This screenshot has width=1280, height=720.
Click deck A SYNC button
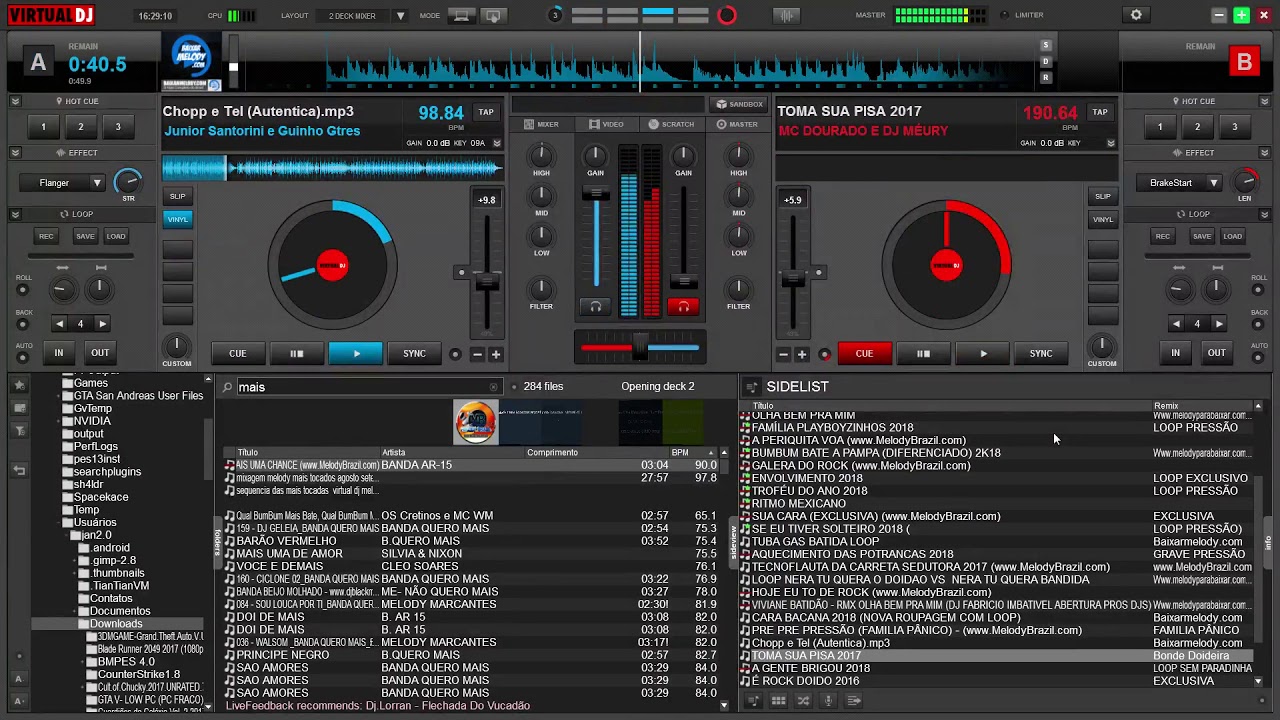point(414,353)
